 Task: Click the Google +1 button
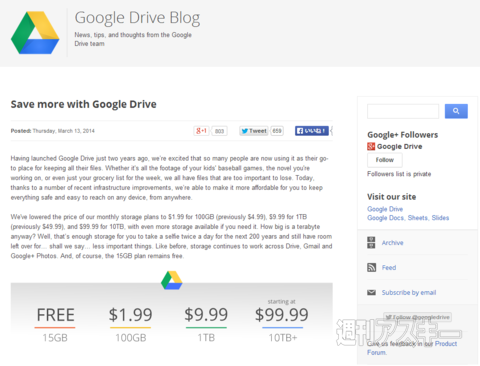201,131
